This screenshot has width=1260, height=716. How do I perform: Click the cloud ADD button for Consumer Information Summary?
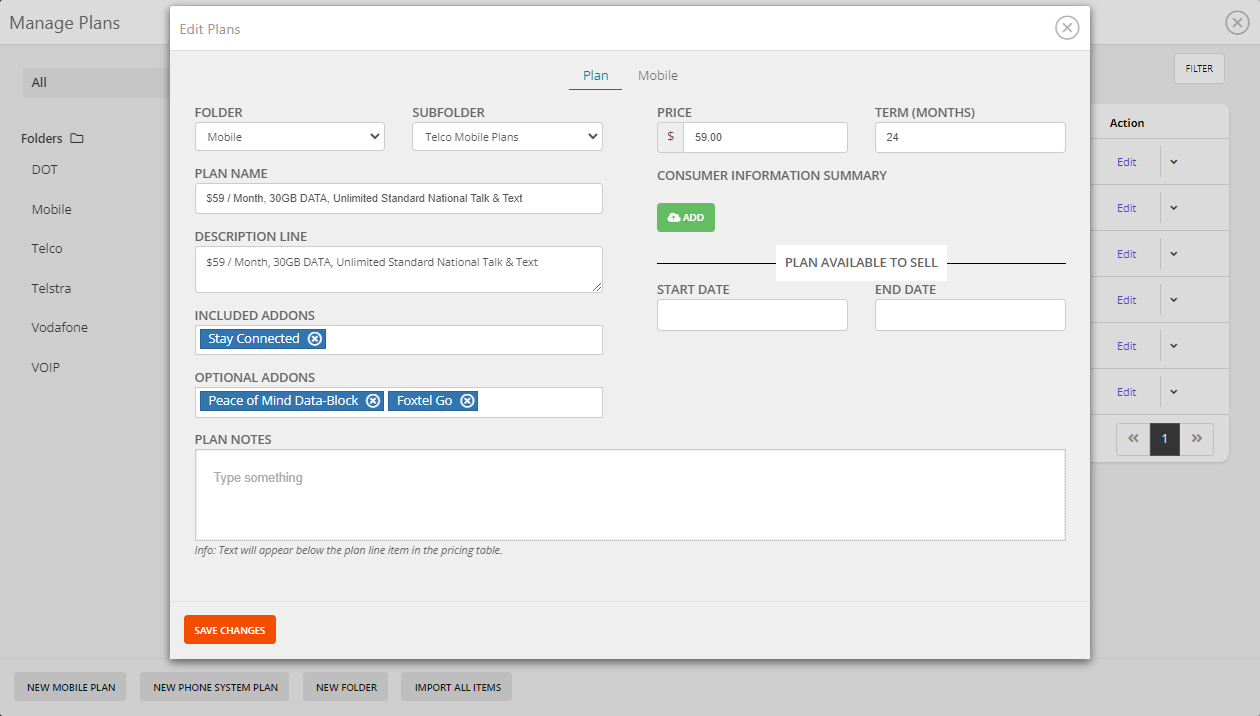pos(685,217)
